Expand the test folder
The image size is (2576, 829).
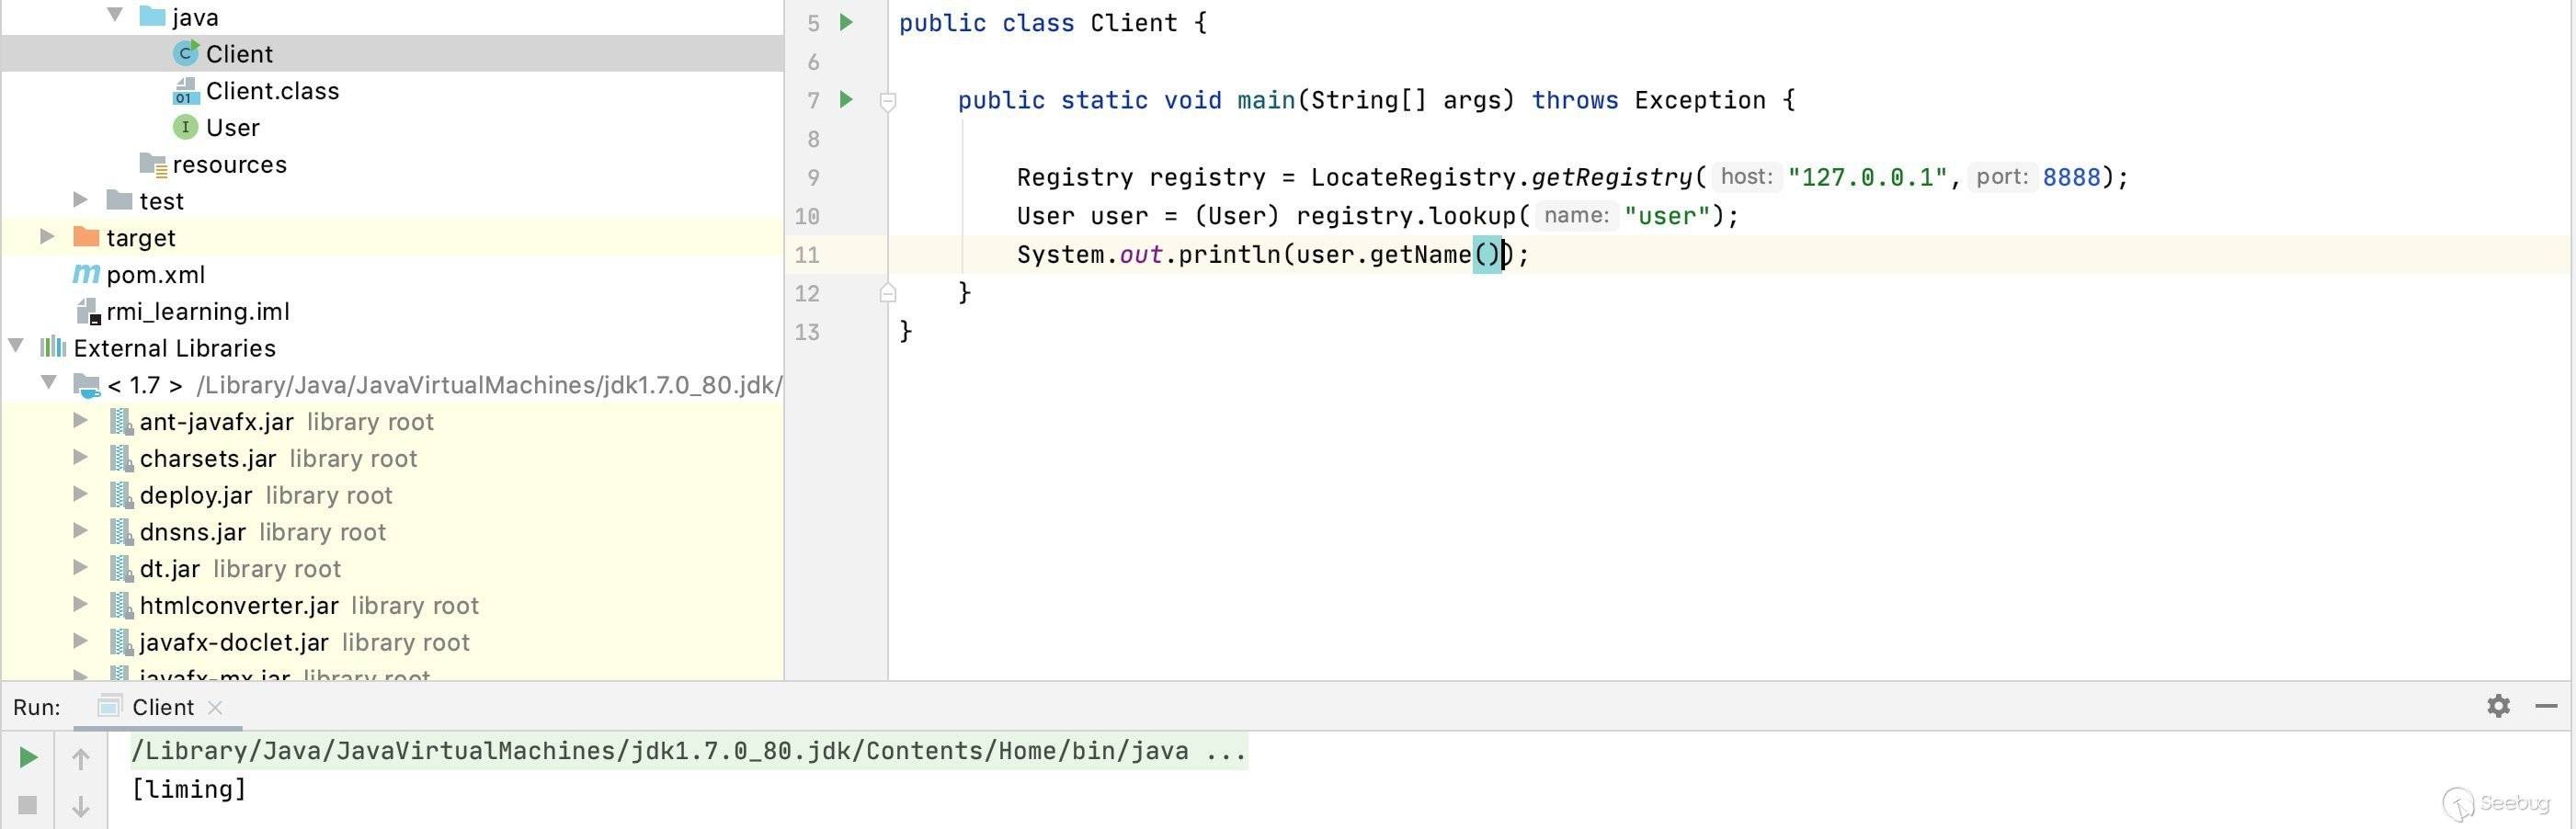[x=81, y=200]
